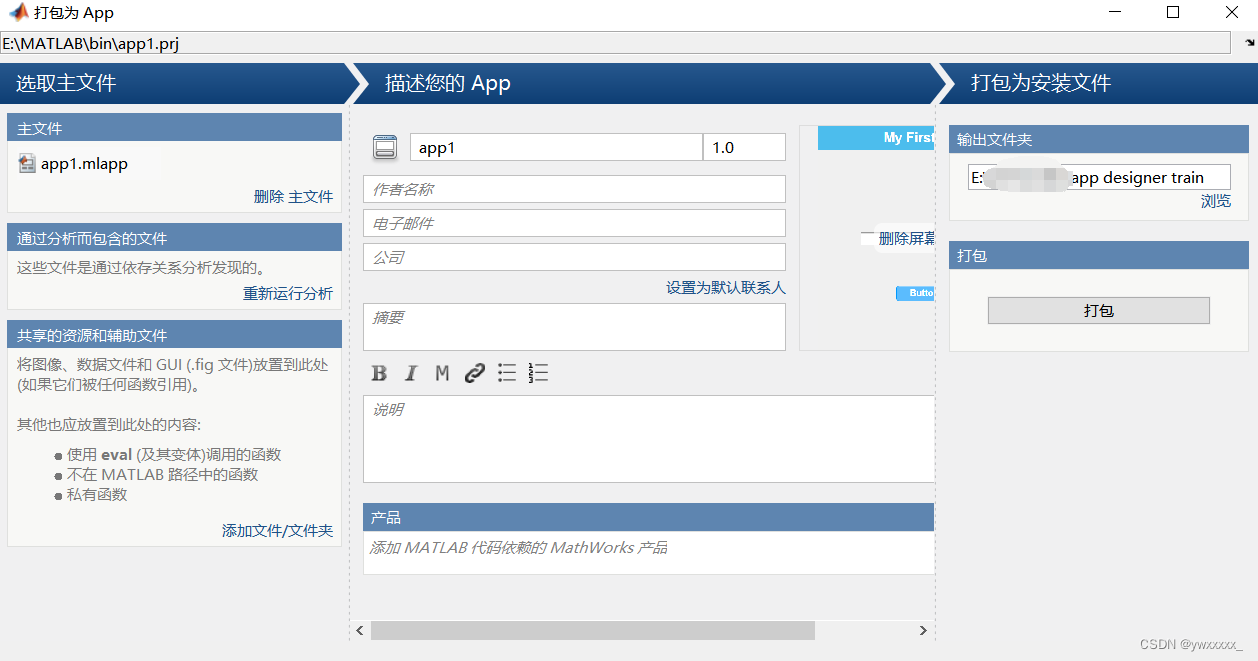Click the 产品 section header
The height and width of the screenshot is (661, 1258).
click(x=648, y=517)
